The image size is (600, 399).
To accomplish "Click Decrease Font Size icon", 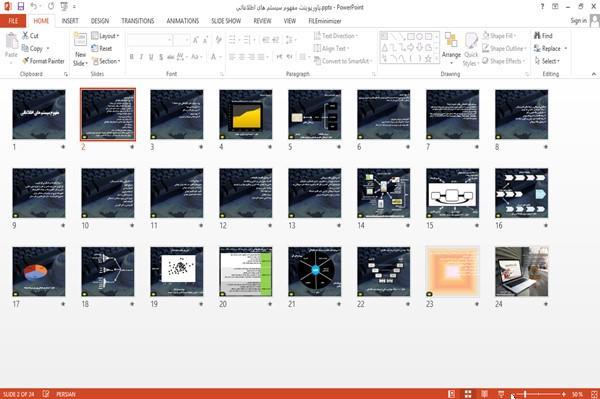I will tap(206, 40).
